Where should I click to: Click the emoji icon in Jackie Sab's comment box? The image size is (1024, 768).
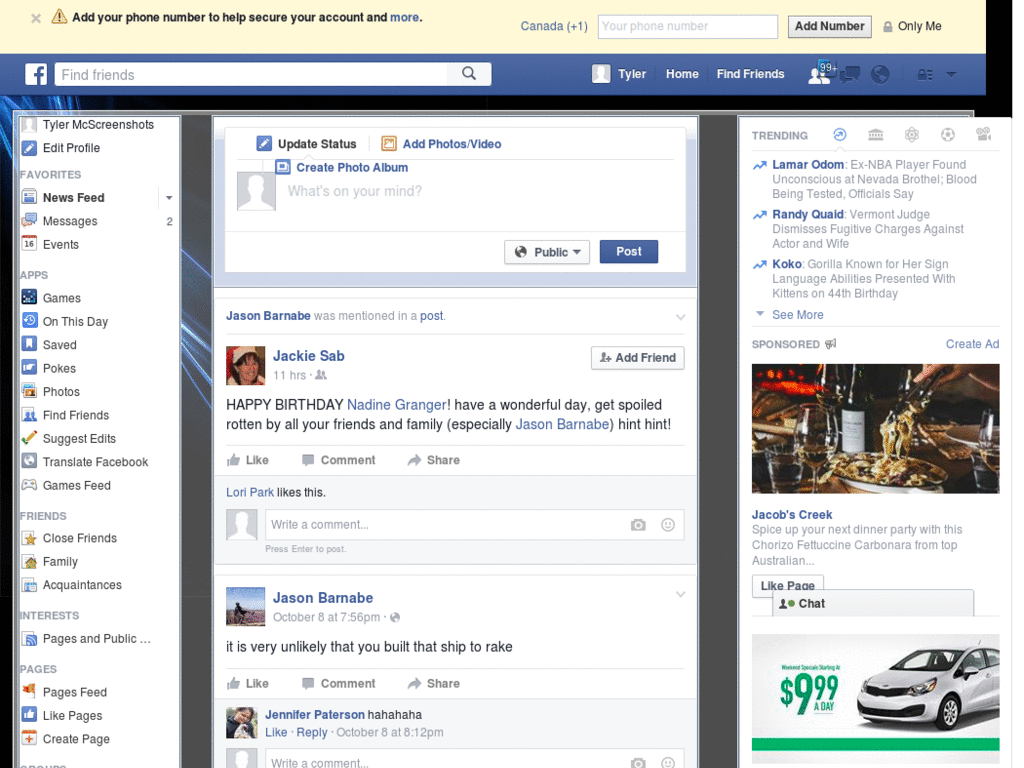(x=667, y=524)
